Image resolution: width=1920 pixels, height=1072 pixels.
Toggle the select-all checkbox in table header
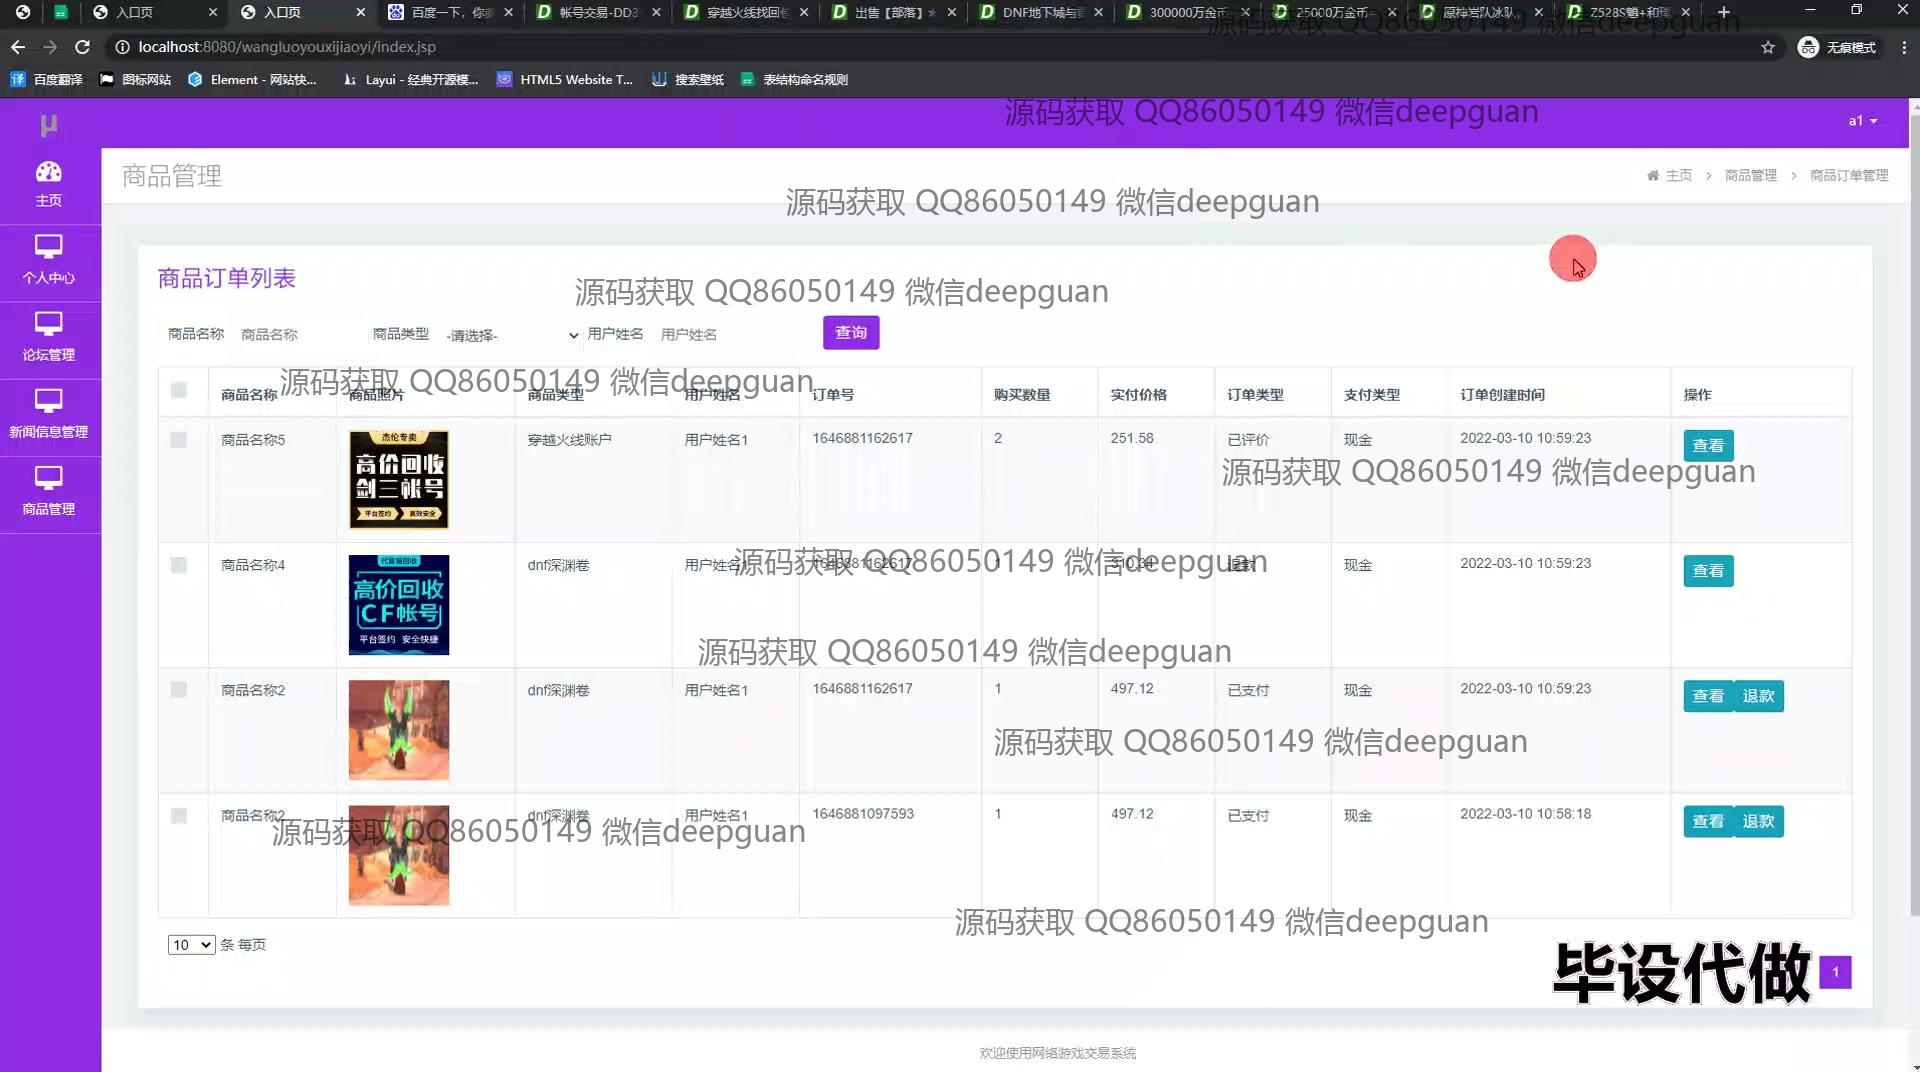tap(179, 390)
